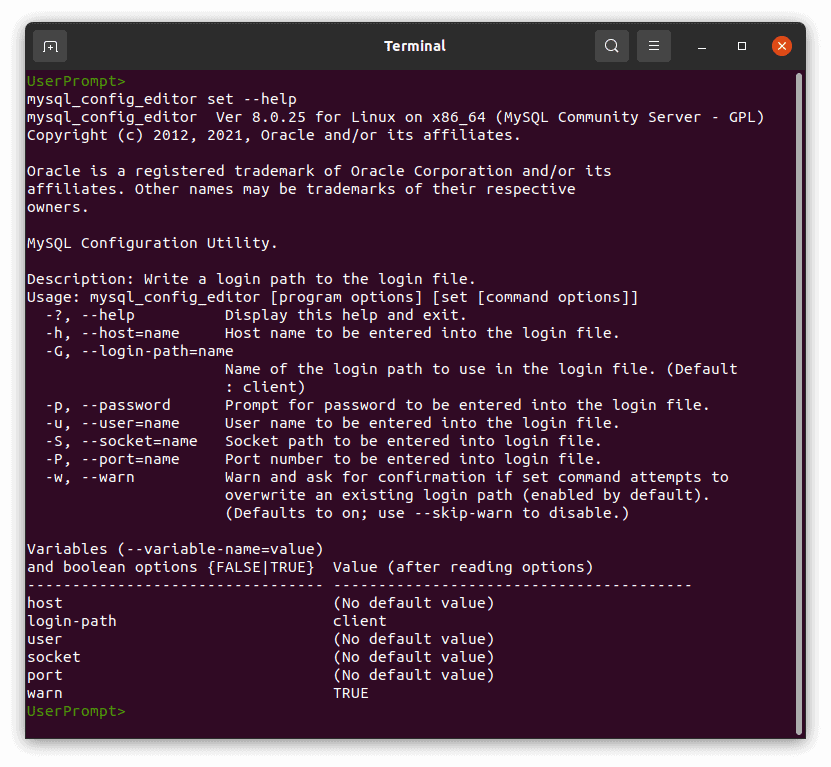Click 'Prompt for password to be entered' description
Viewport: 831px width, 767px height.
click(x=467, y=405)
